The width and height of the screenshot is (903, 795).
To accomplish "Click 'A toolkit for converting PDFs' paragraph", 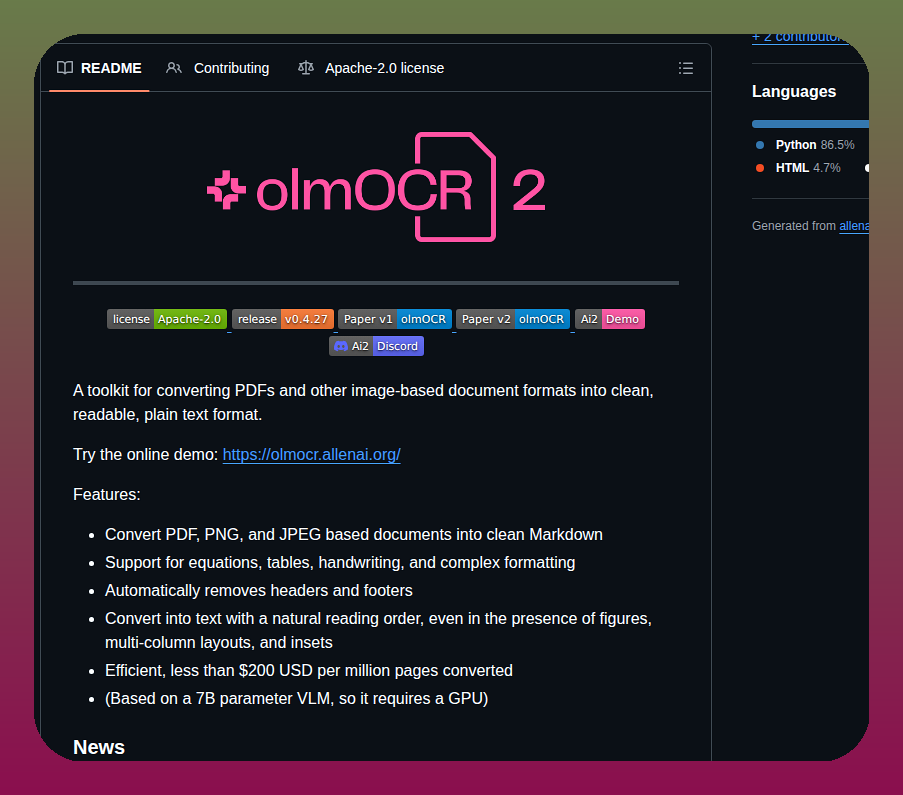I will point(363,402).
